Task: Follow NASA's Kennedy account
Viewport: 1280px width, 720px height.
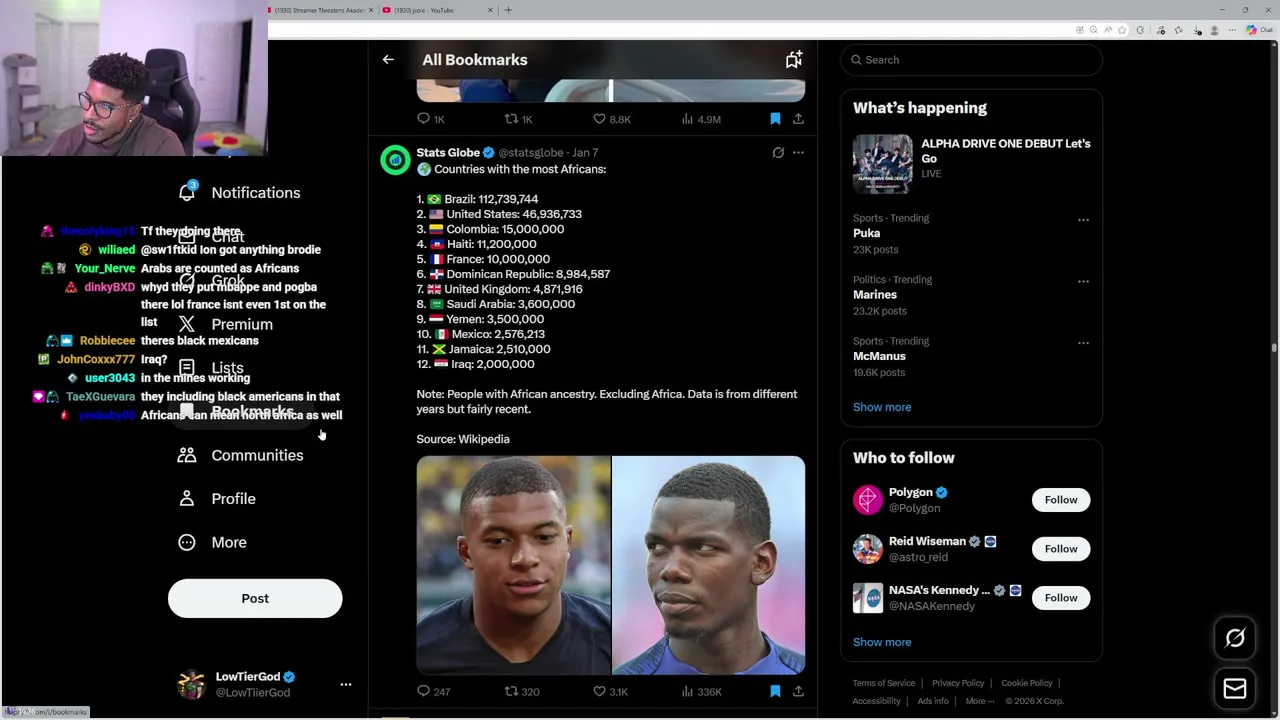Action: [x=1061, y=598]
